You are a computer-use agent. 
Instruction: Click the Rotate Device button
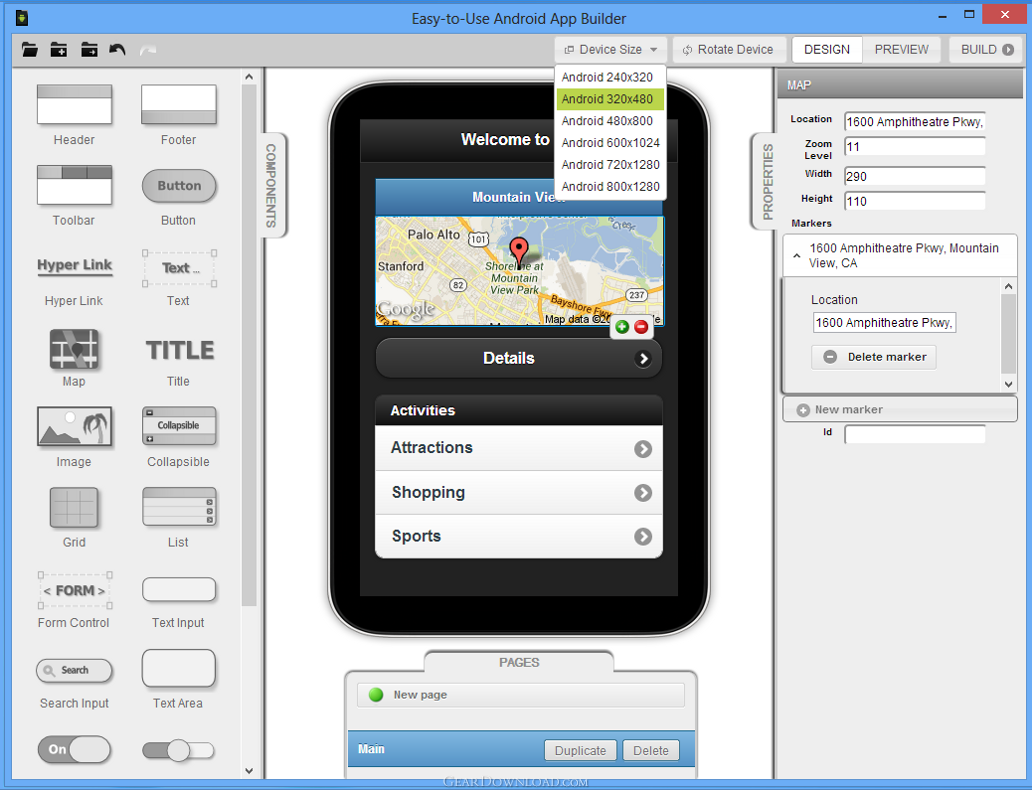pyautogui.click(x=729, y=49)
